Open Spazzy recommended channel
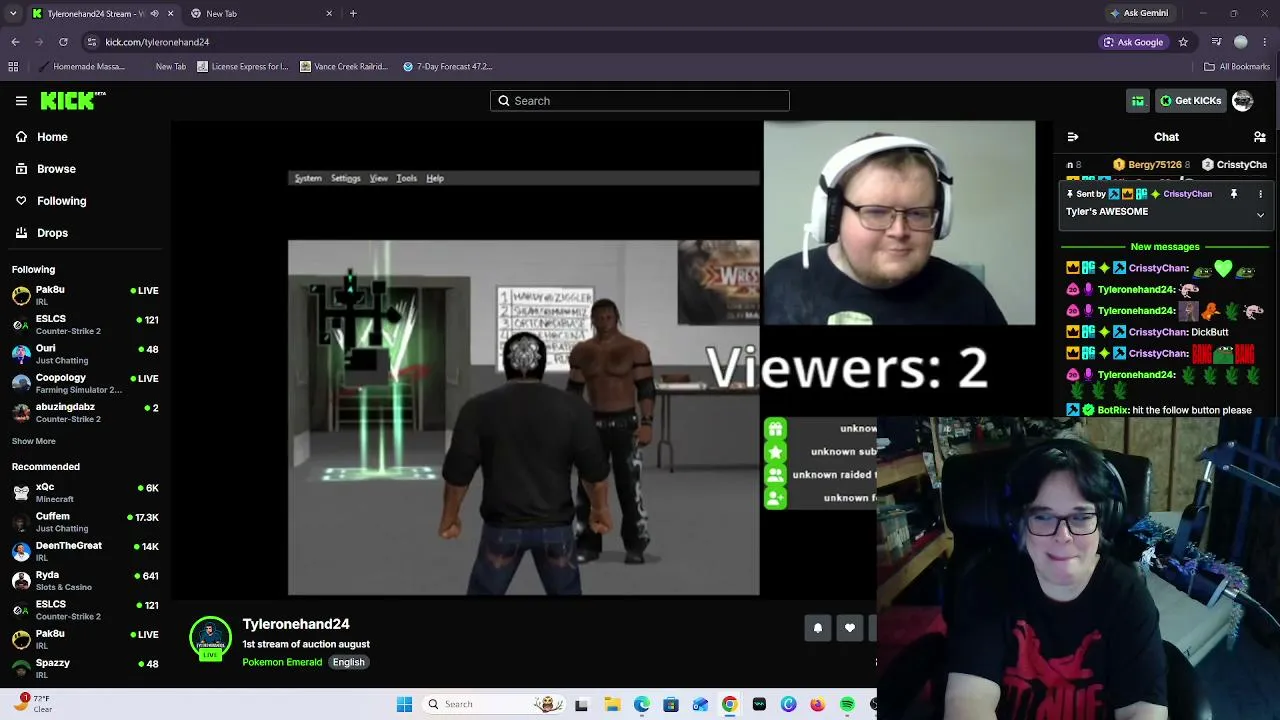Viewport: 1280px width, 720px height. click(84, 668)
